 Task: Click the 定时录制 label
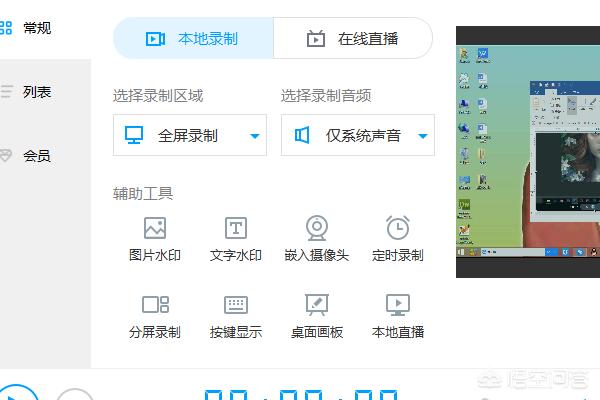[x=398, y=255]
